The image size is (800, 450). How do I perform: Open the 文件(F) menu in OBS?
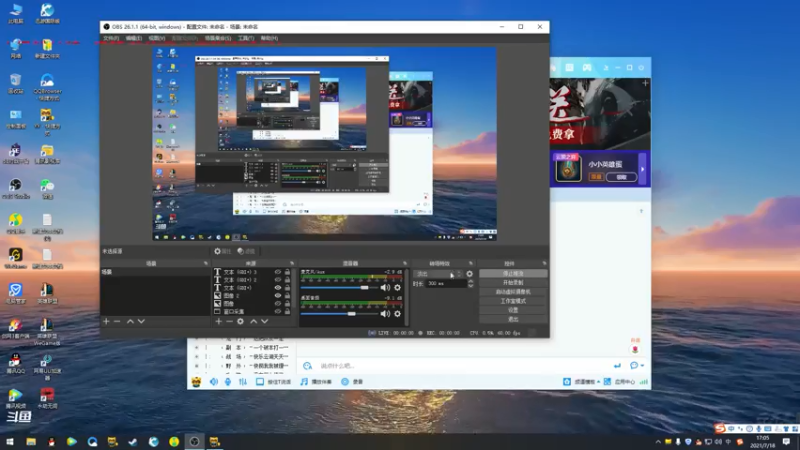coord(110,38)
